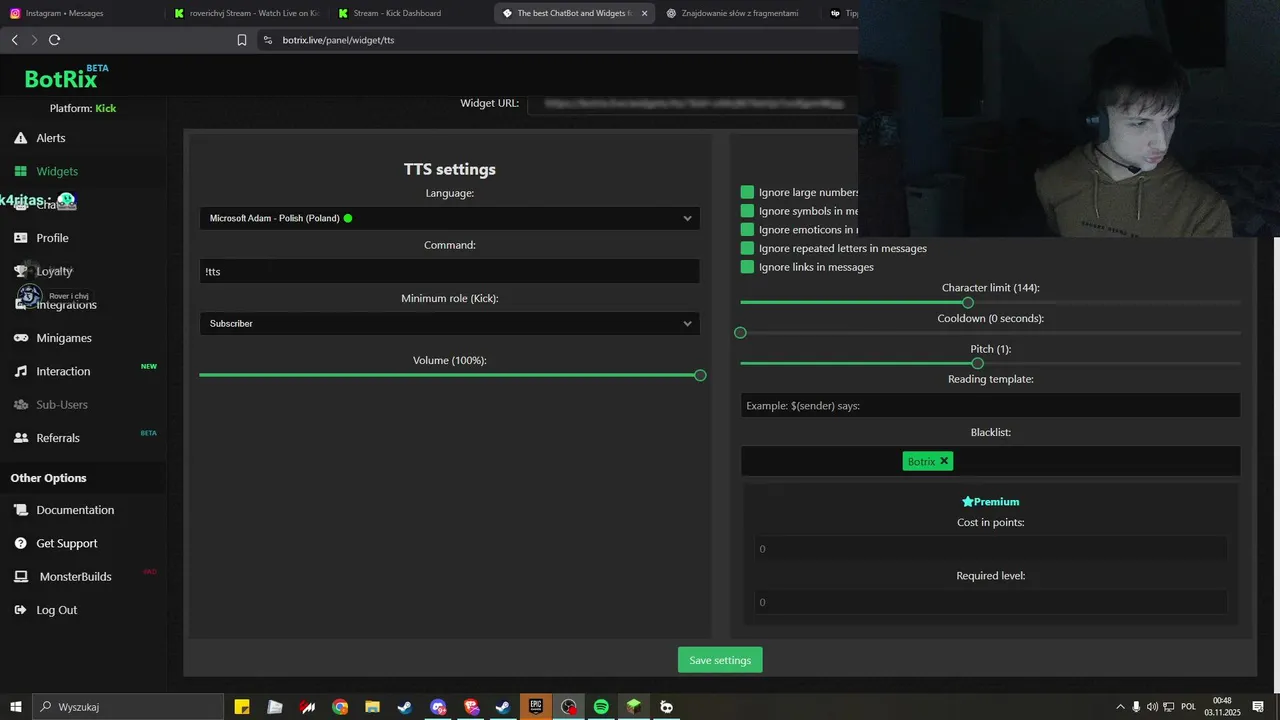Screen dimensions: 1280x720
Task: Open the notification center in system tray
Action: 1258,707
